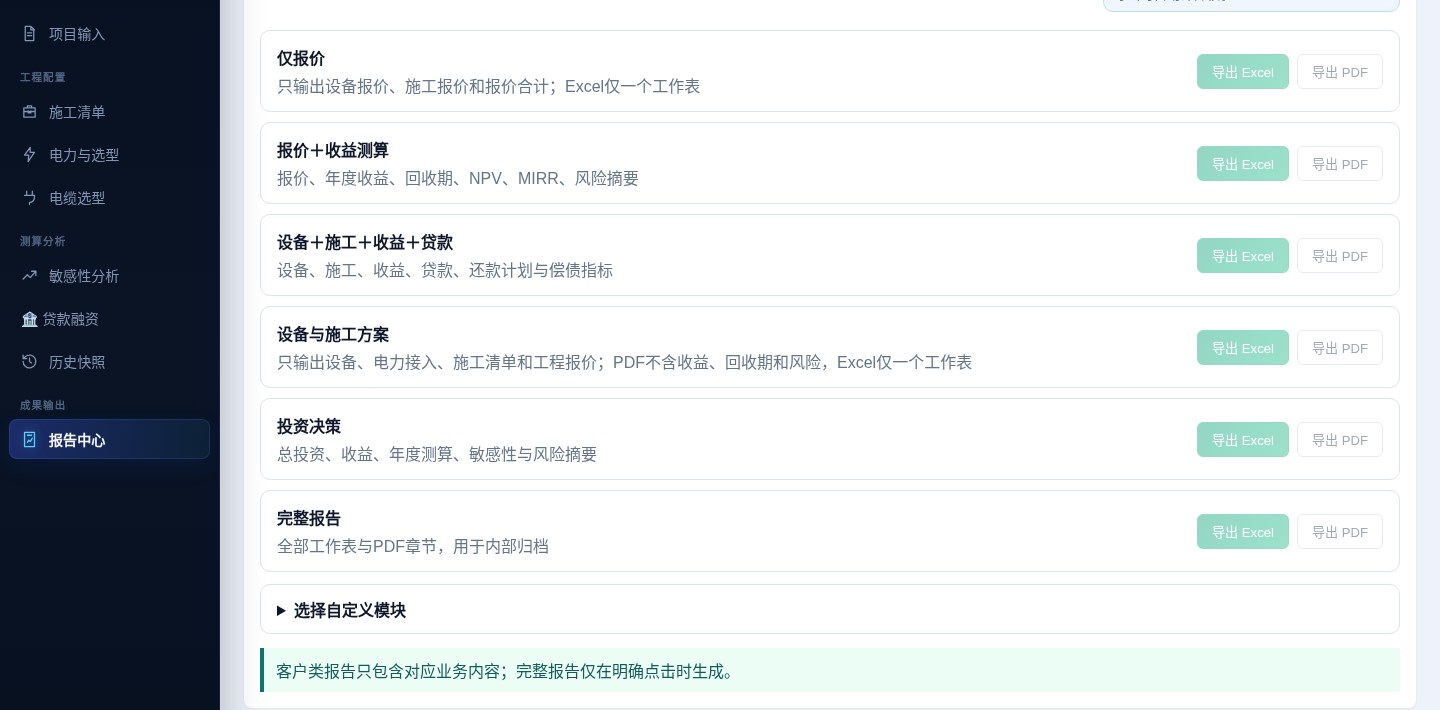Image resolution: width=1440 pixels, height=710 pixels.
Task: Click the description 报价、年度收益、回收期、NPV、MIRR、风险摘要
Action: (x=458, y=179)
